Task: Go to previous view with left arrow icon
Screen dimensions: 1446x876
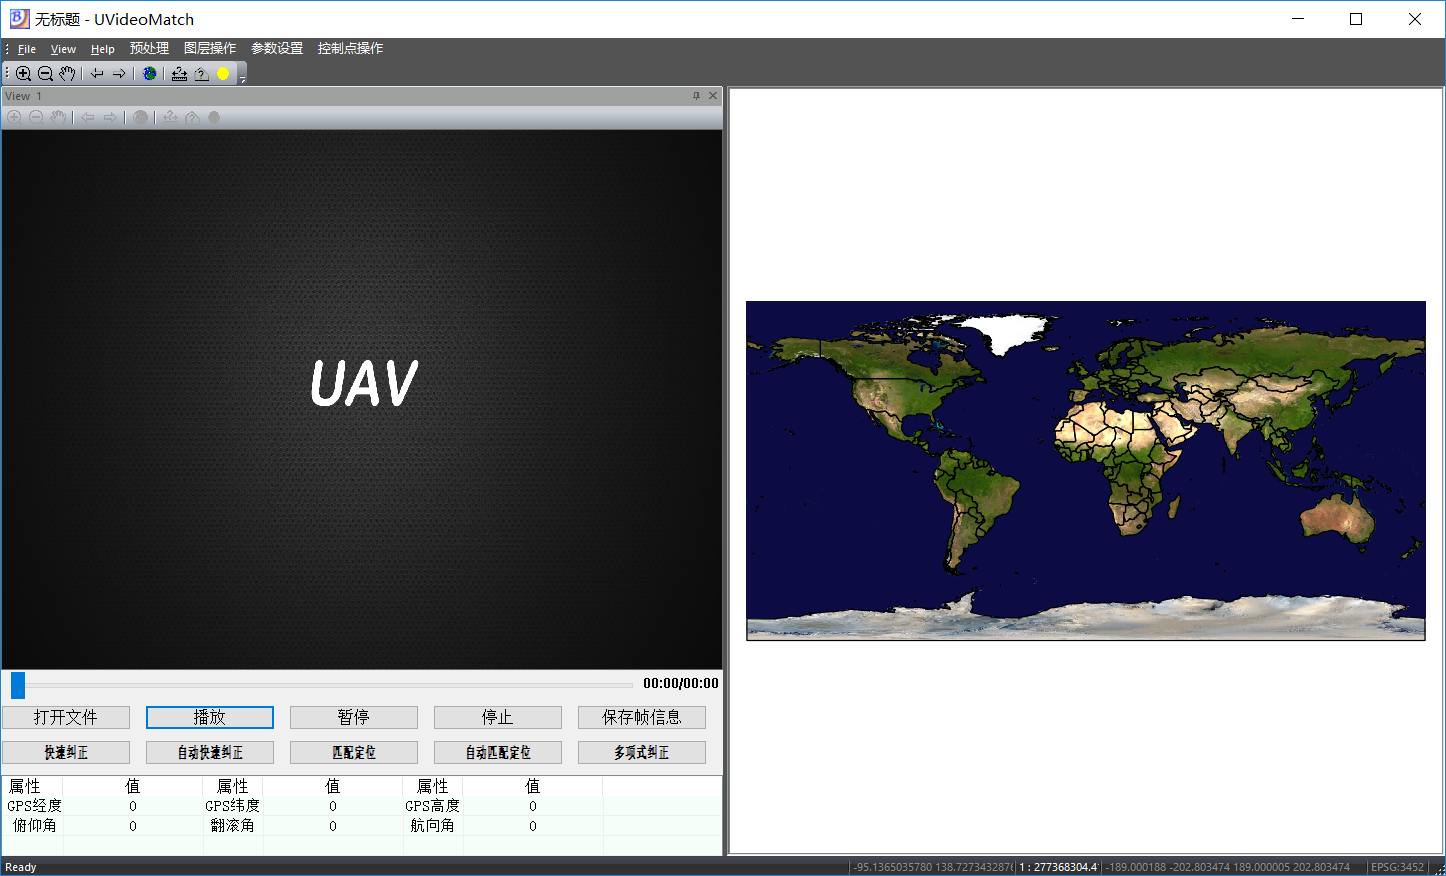Action: point(97,73)
